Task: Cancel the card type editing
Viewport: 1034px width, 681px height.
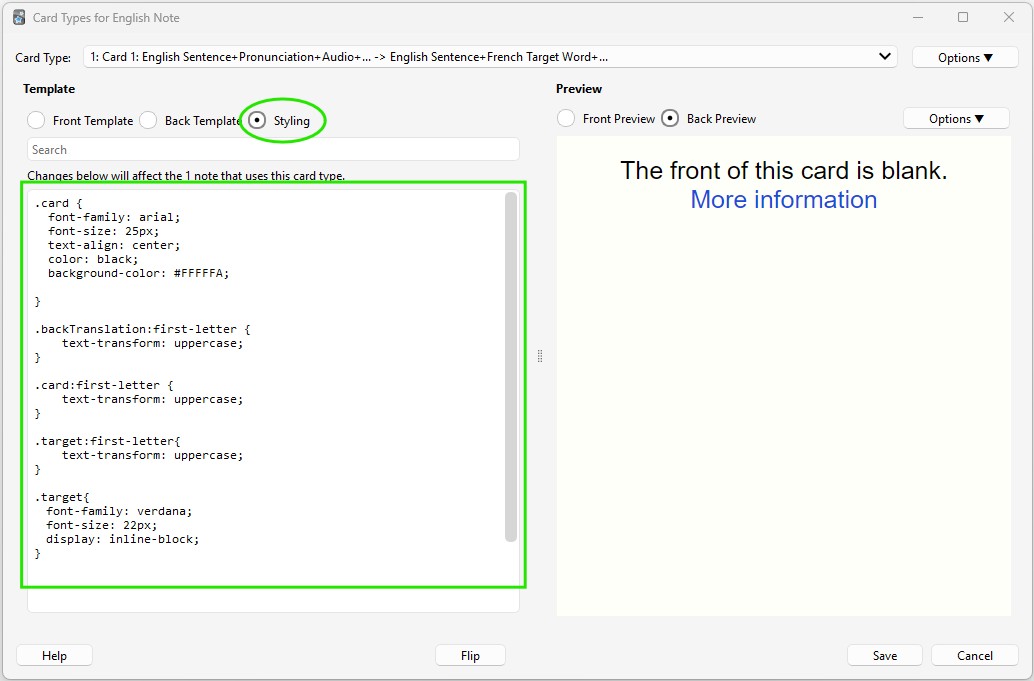Action: pos(975,655)
